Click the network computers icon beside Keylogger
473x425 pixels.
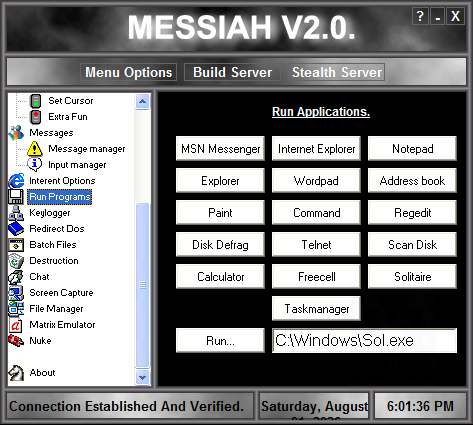pos(16,213)
